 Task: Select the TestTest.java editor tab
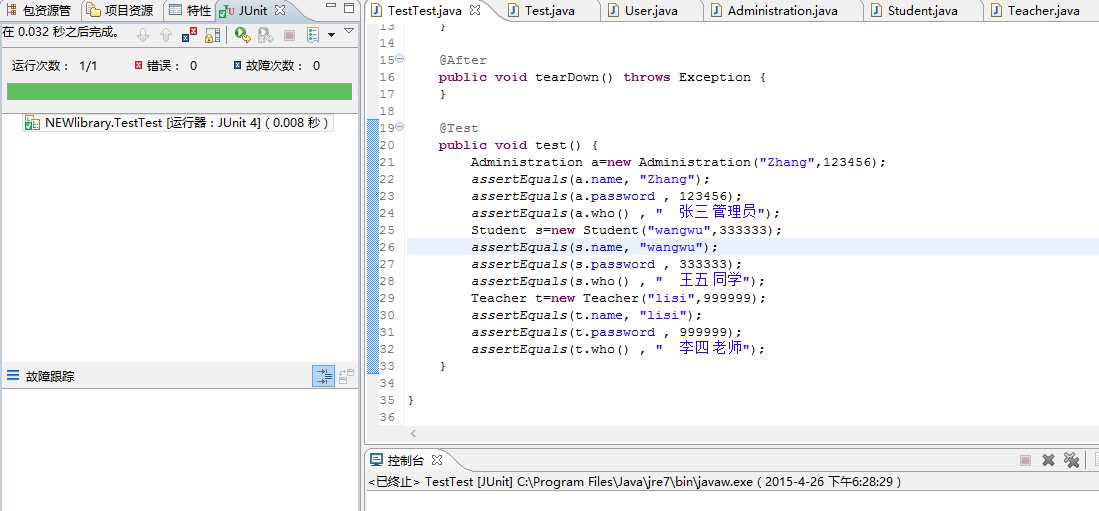424,11
